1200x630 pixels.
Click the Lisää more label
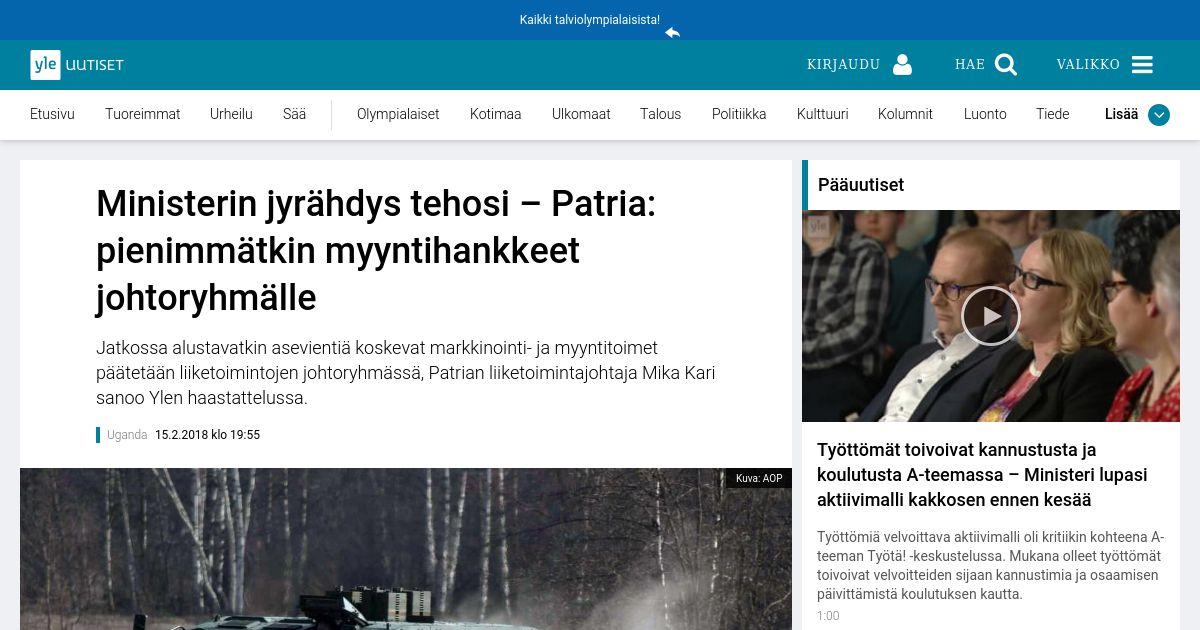pyautogui.click(x=1121, y=114)
